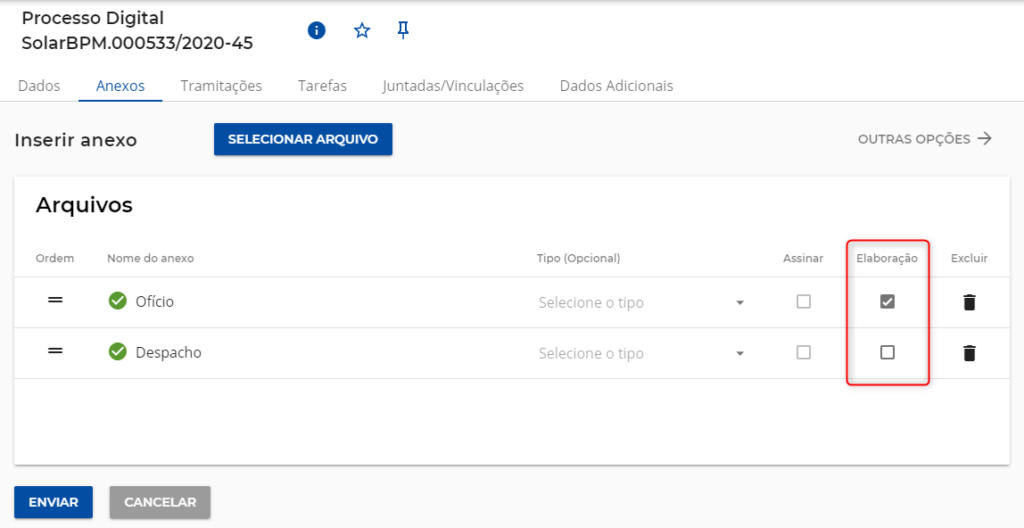Delete the Ofício attachment with trash icon

[969, 302]
